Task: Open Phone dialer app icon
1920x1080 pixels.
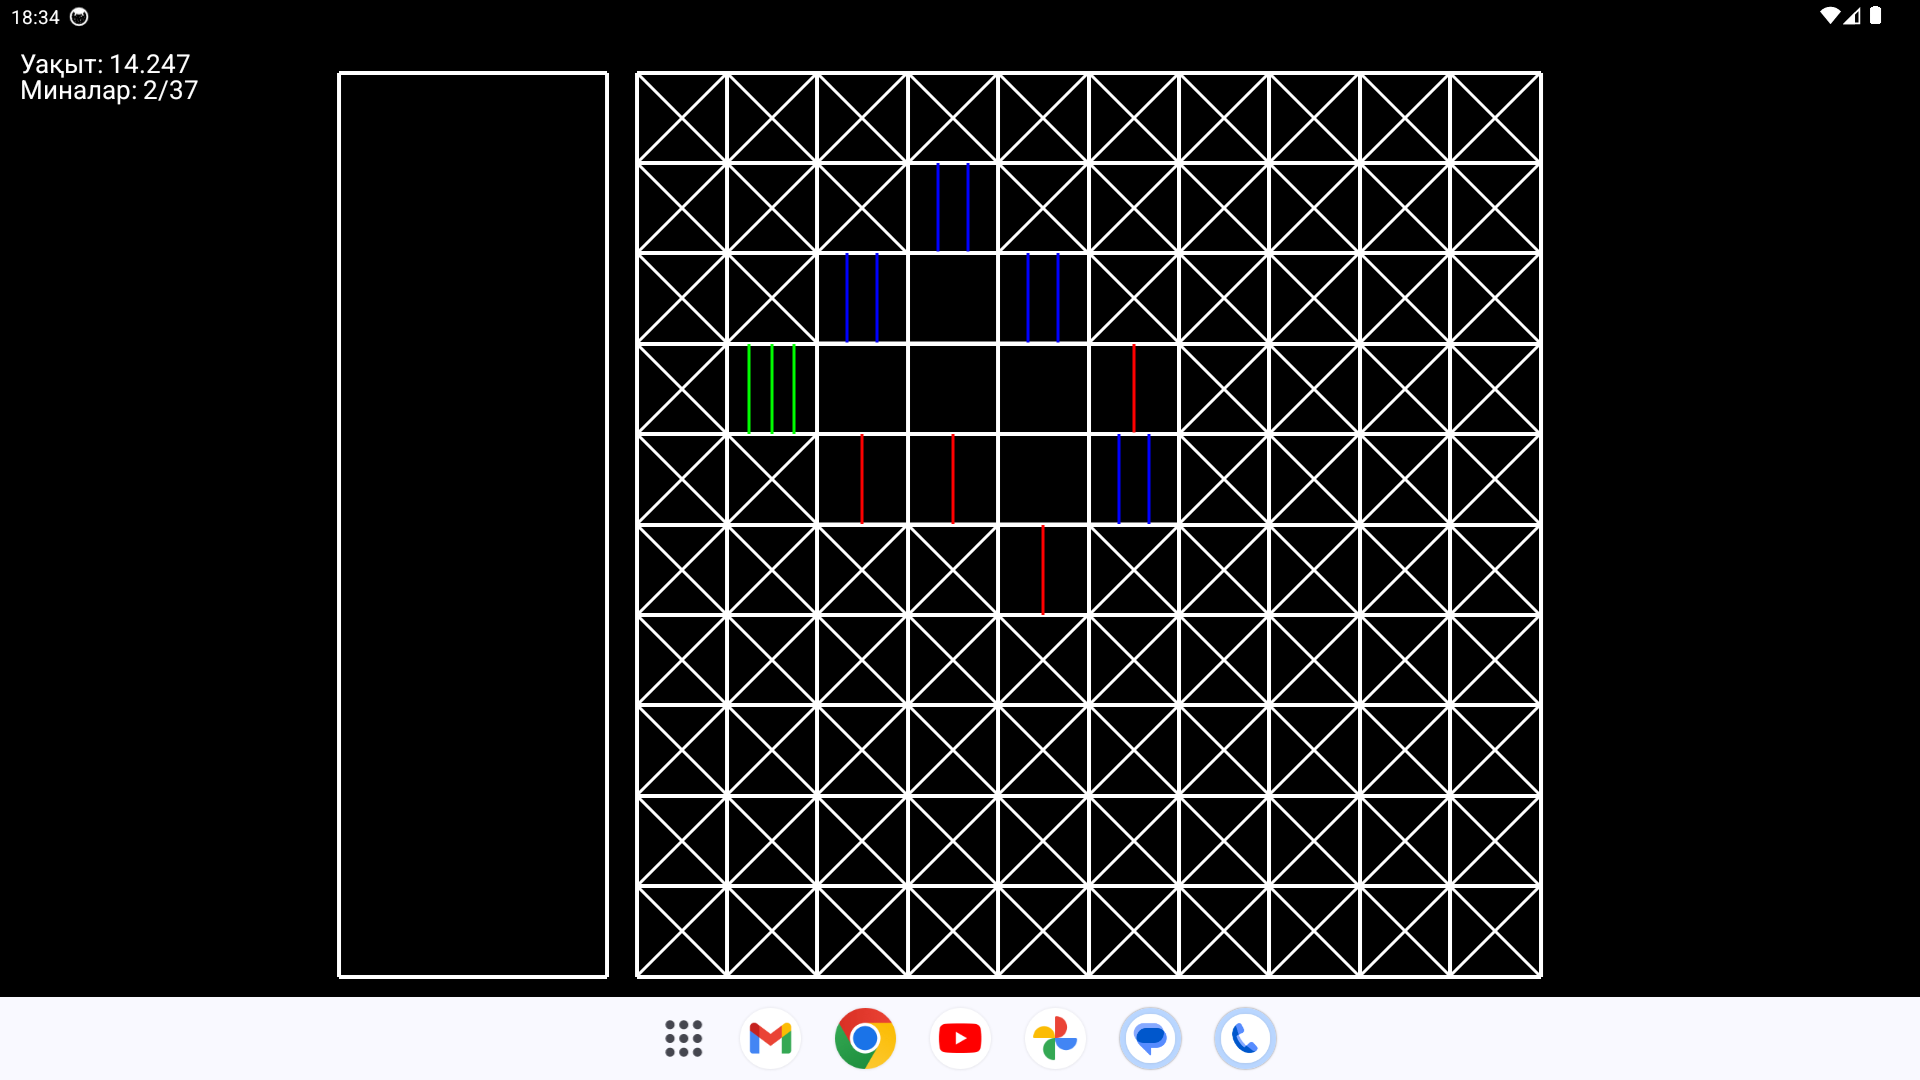Action: coord(1245,1039)
